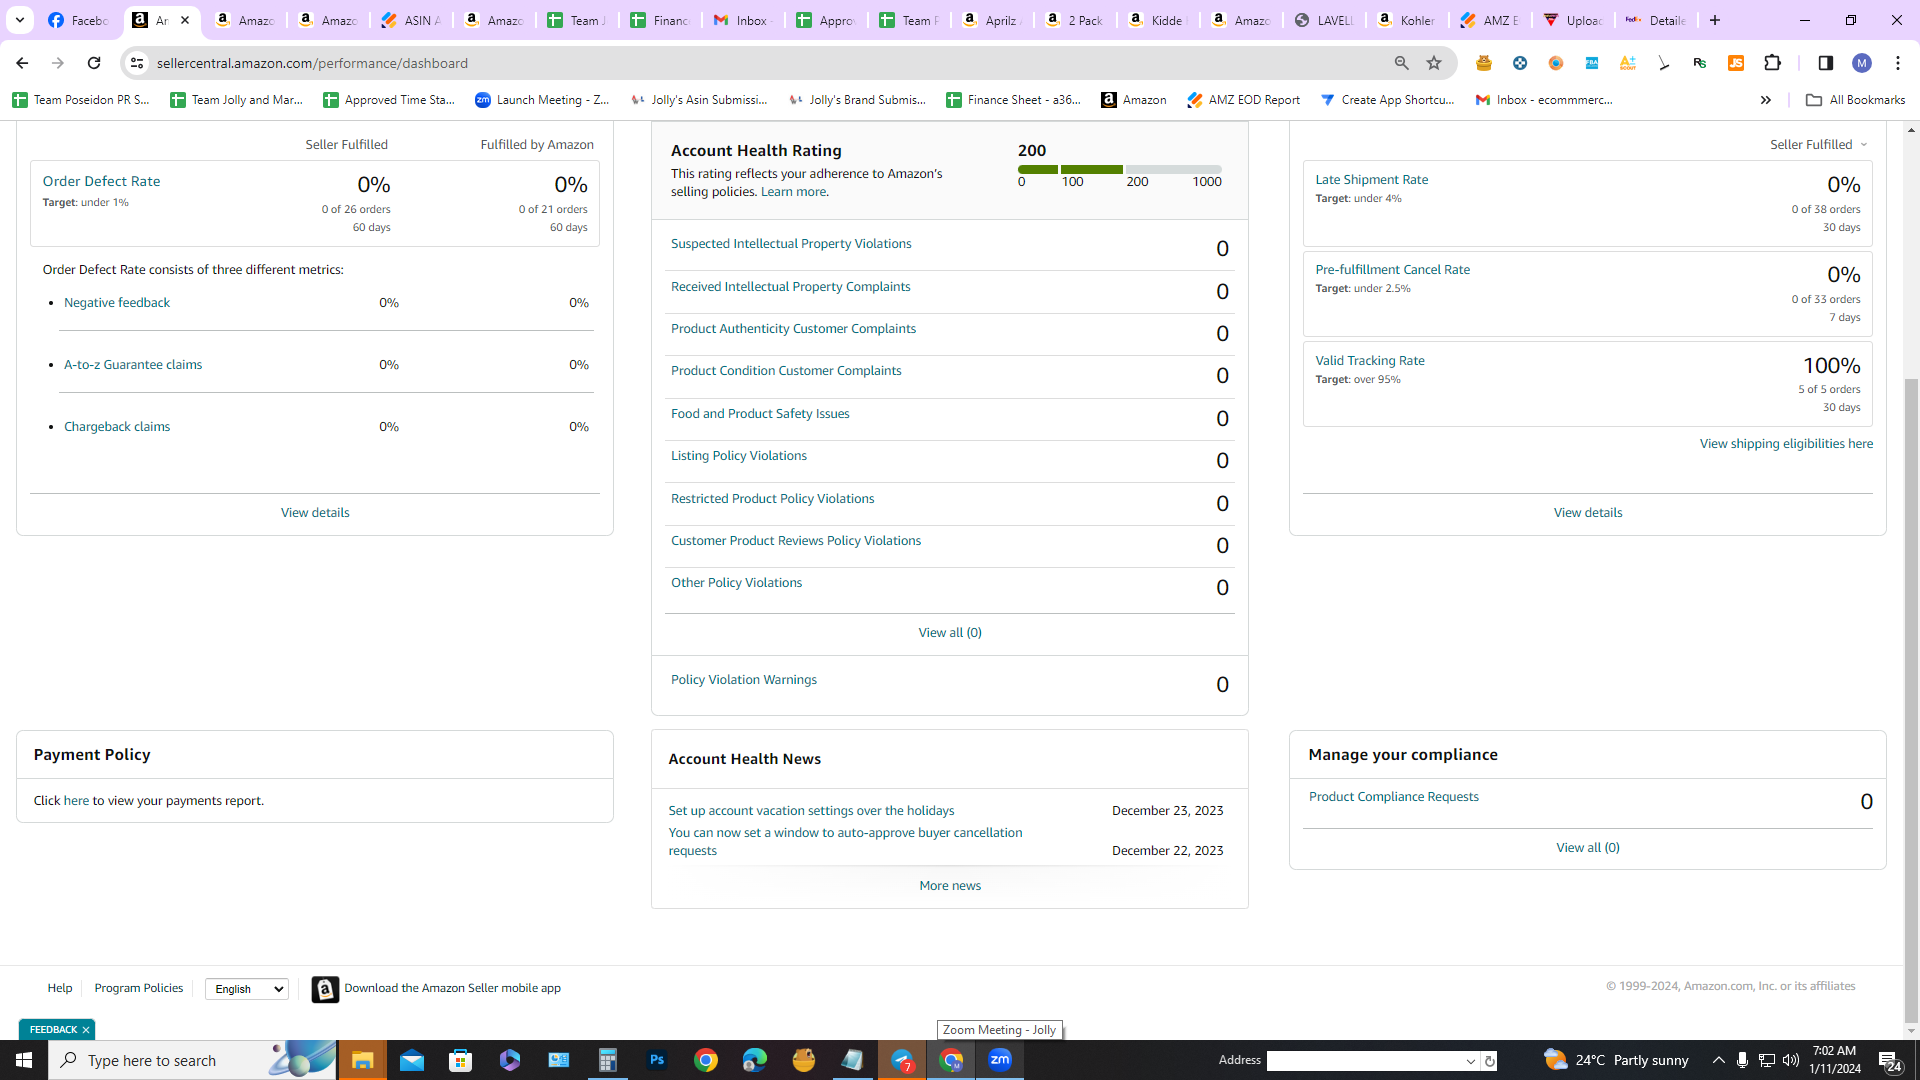Click the zoom magnifier in address bar

click(x=1402, y=63)
